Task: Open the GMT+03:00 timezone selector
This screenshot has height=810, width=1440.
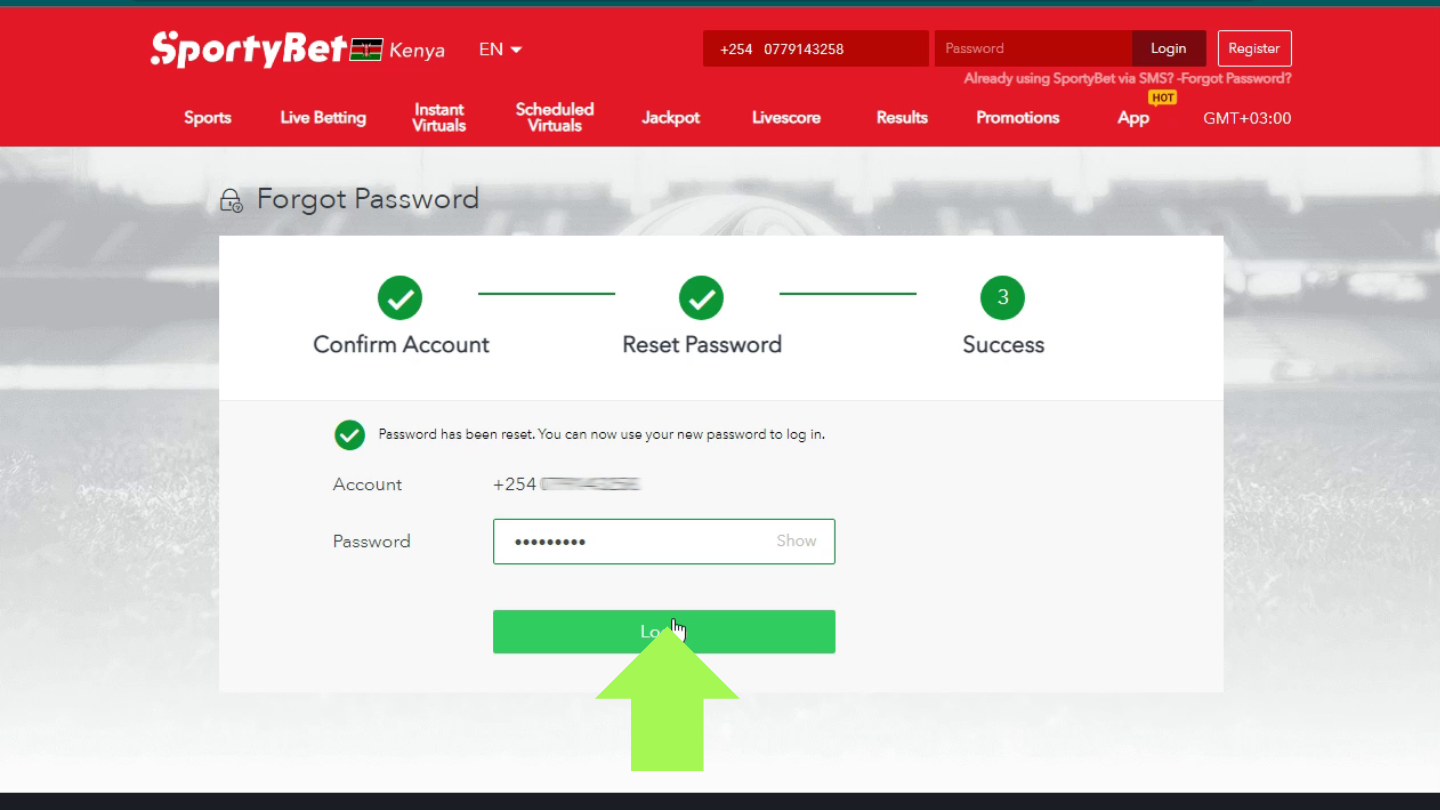Action: [1246, 118]
